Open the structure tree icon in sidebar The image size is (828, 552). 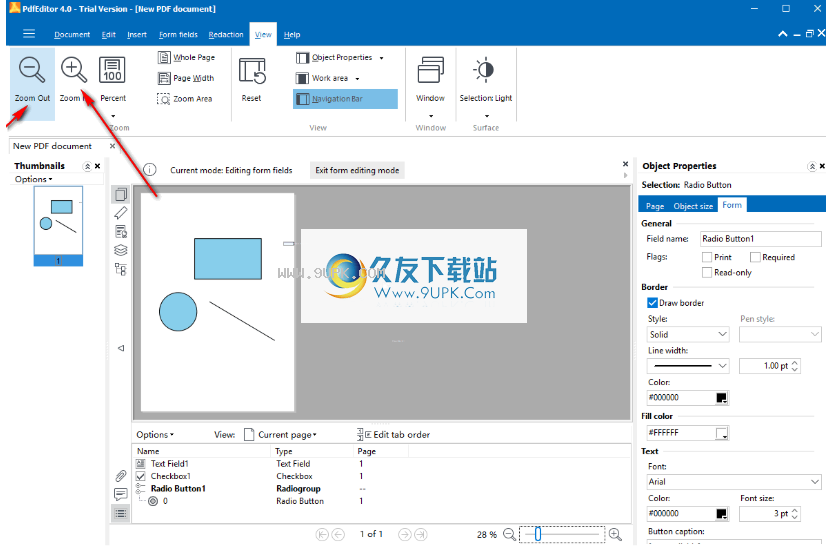121,269
